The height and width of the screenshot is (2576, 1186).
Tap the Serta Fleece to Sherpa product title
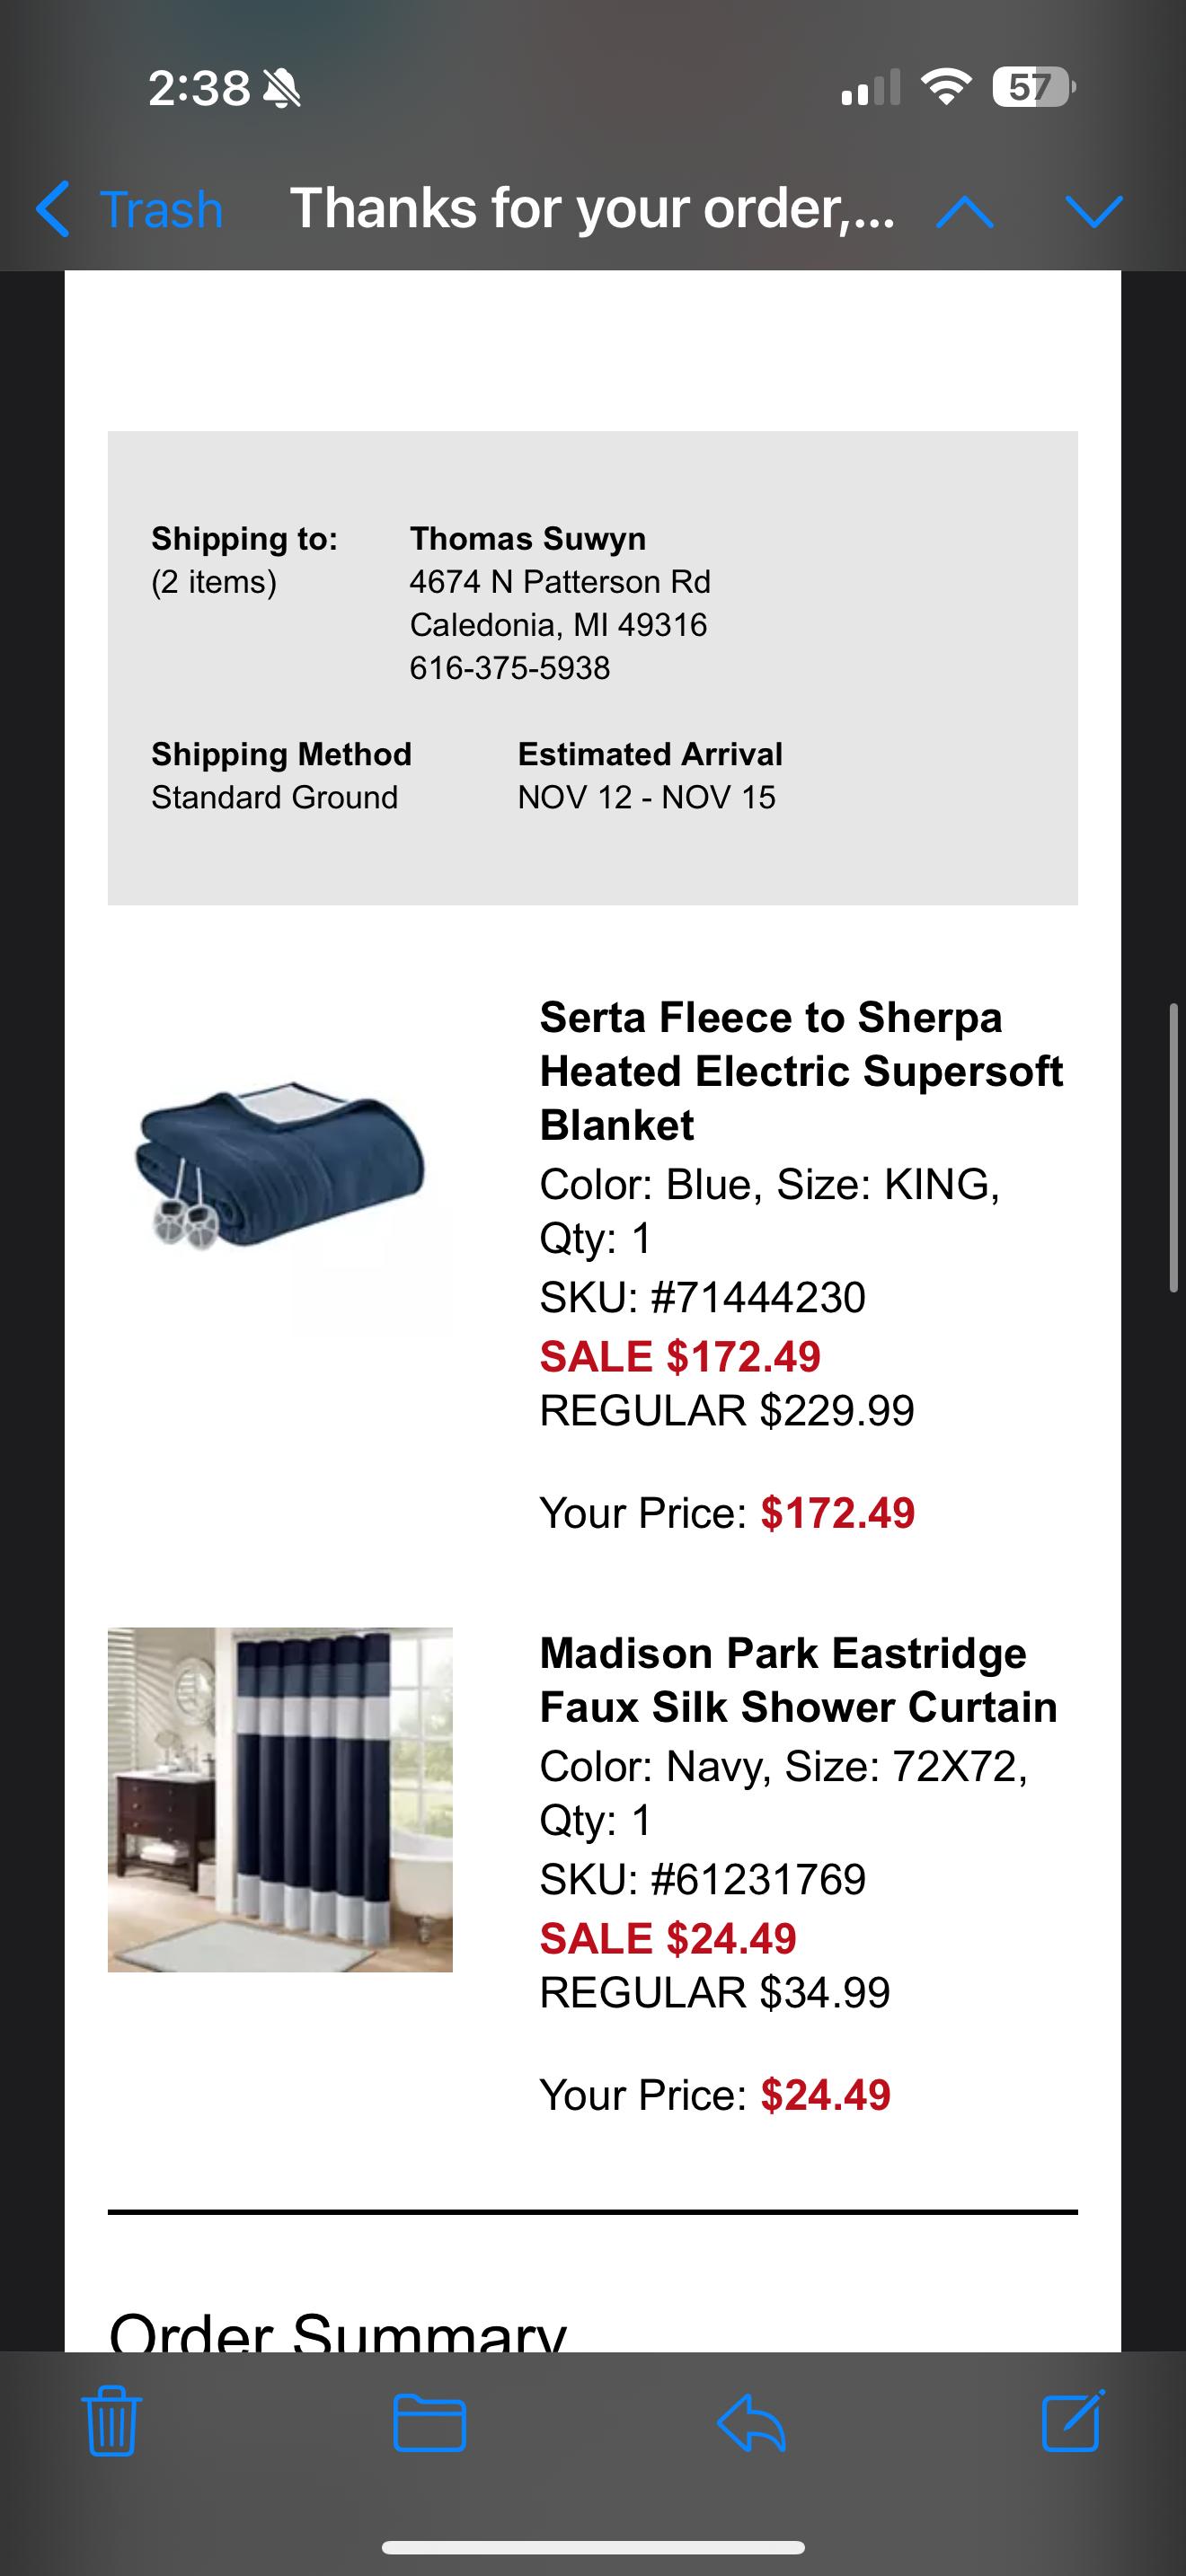click(x=801, y=1071)
